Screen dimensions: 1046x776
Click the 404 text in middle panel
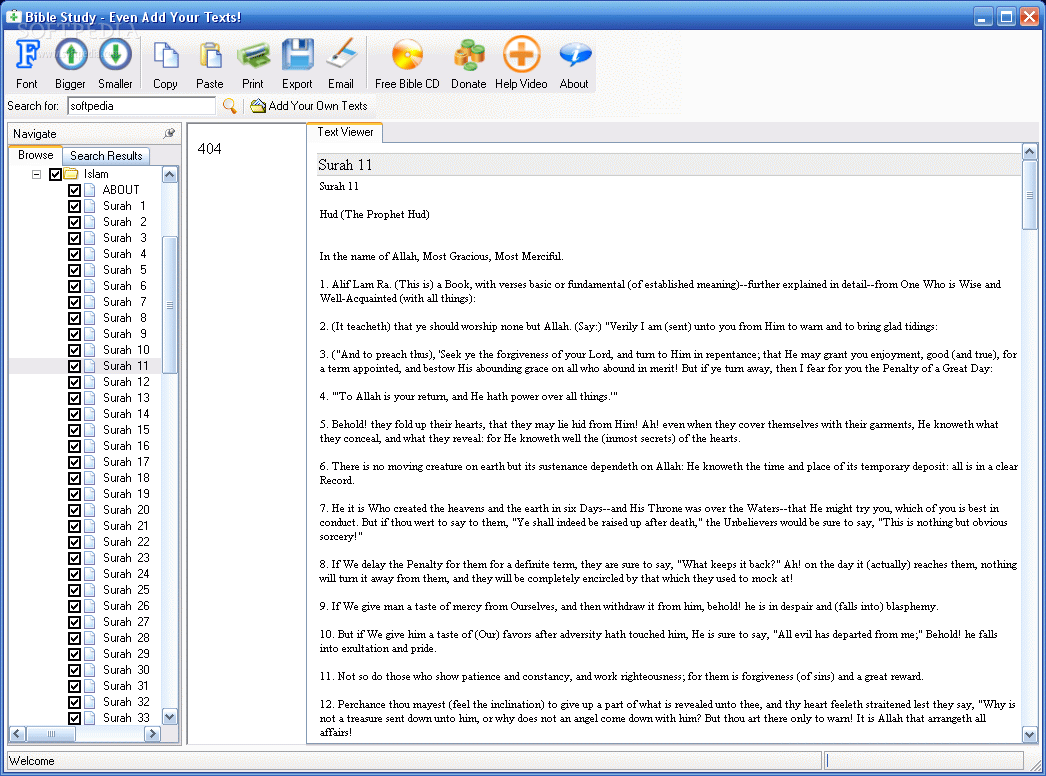[x=209, y=149]
